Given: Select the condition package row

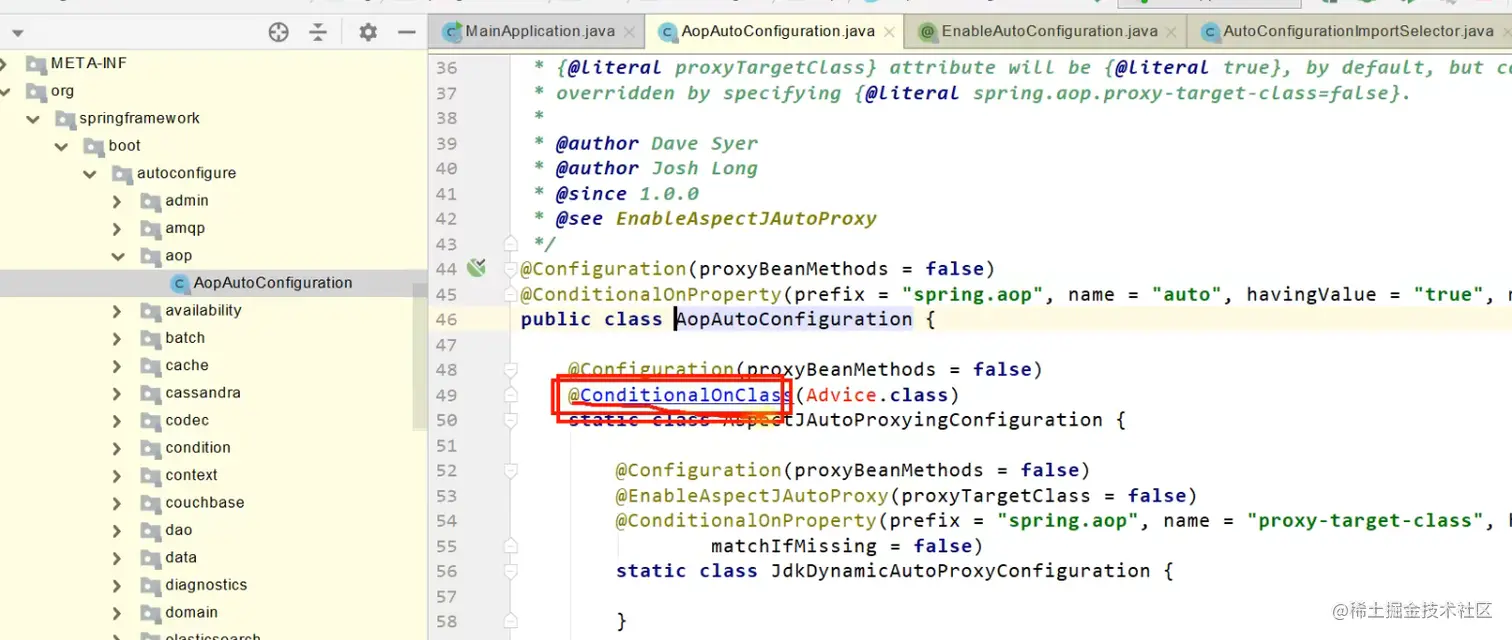Looking at the screenshot, I should point(214,448).
